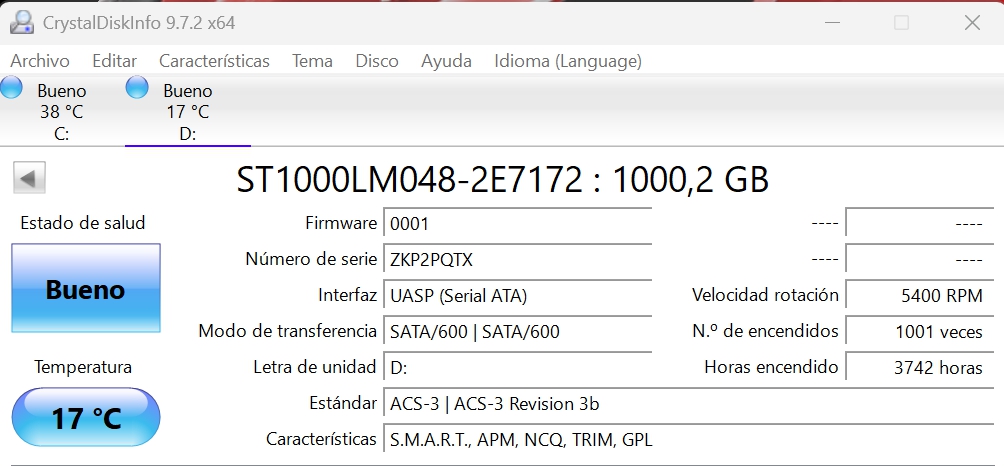Click the 5400 RPM rotation speed value
This screenshot has width=1004, height=466.
point(919,296)
